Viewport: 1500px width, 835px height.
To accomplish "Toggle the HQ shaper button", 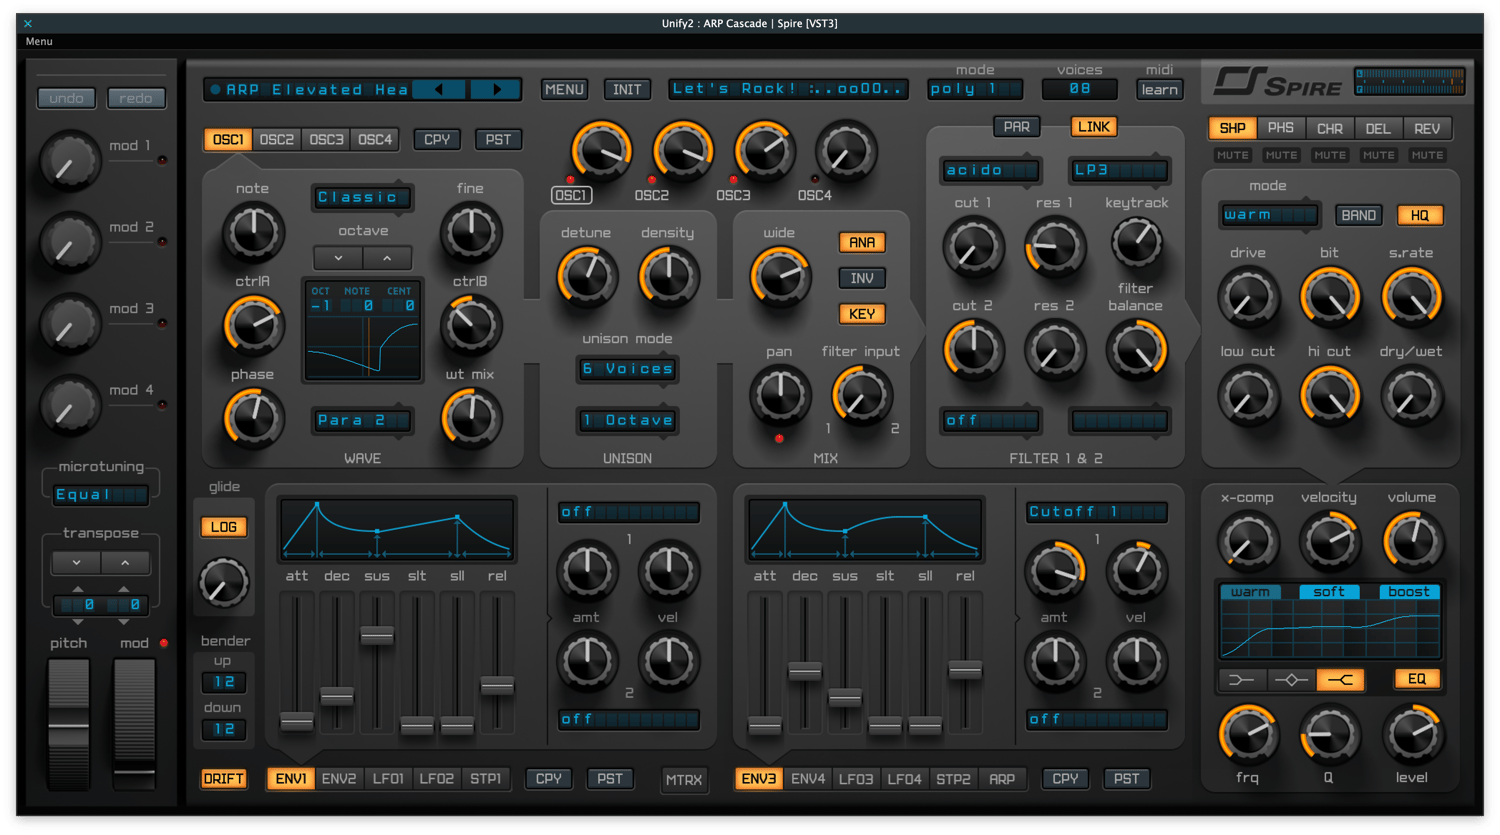I will [x=1419, y=215].
